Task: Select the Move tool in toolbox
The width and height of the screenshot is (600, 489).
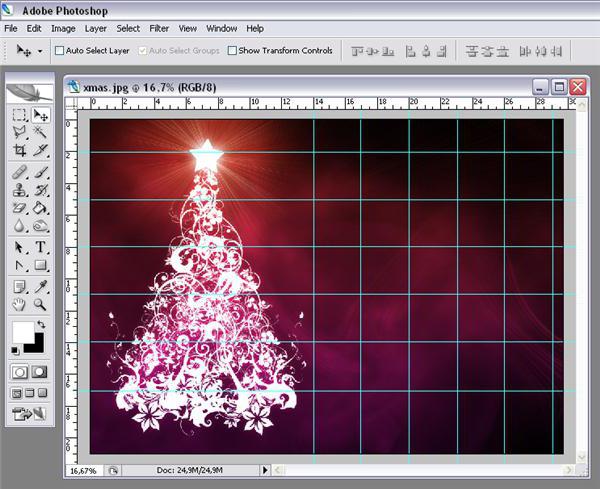Action: [40, 114]
